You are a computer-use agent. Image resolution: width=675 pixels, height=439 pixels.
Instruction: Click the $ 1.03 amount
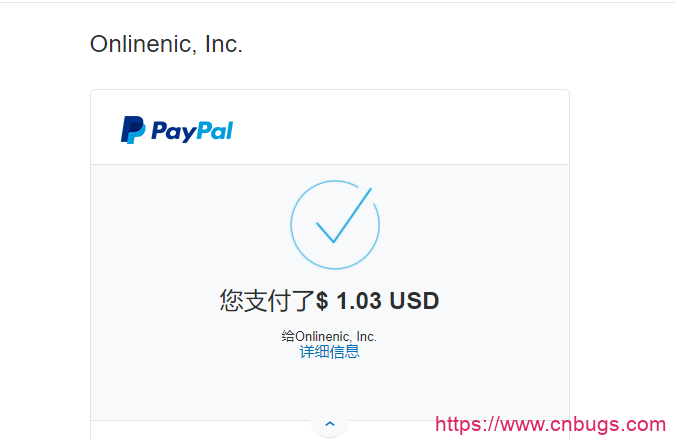tap(349, 300)
